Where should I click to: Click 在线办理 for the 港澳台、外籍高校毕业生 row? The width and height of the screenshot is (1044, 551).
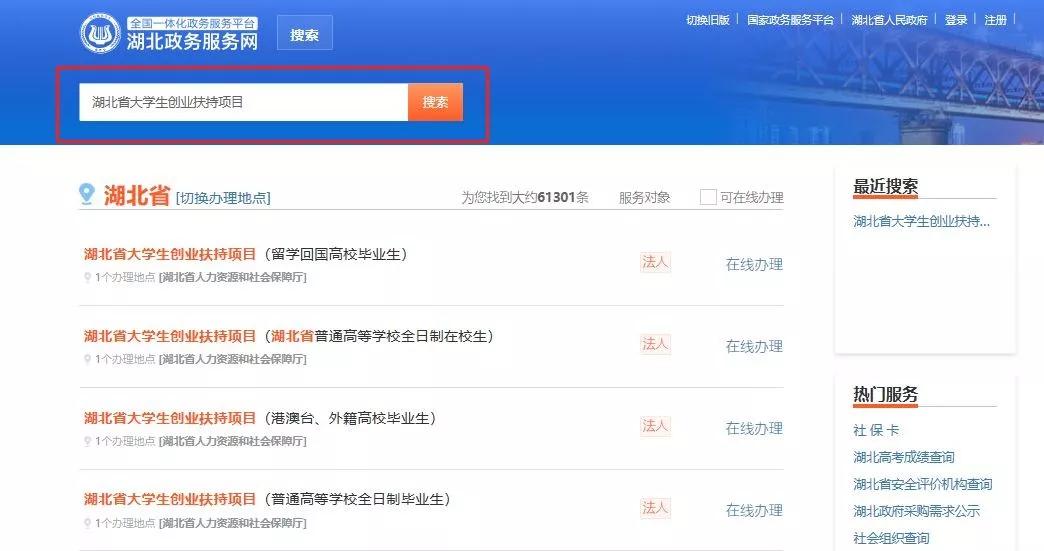754,428
